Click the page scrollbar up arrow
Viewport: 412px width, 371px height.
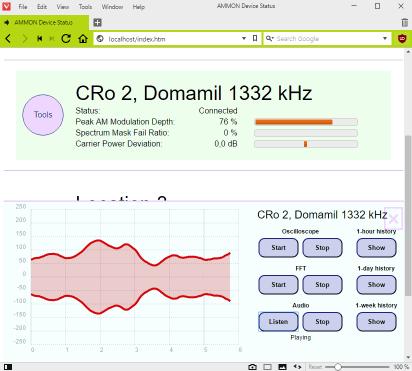point(408,52)
